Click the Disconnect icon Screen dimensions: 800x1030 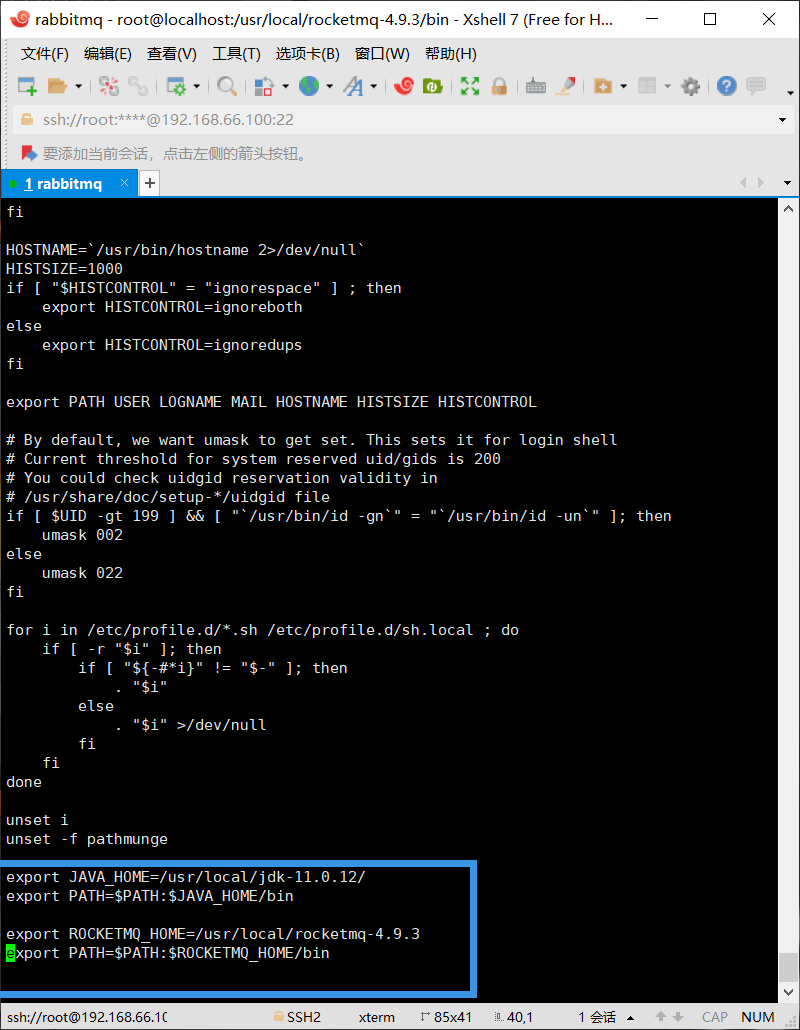click(109, 86)
